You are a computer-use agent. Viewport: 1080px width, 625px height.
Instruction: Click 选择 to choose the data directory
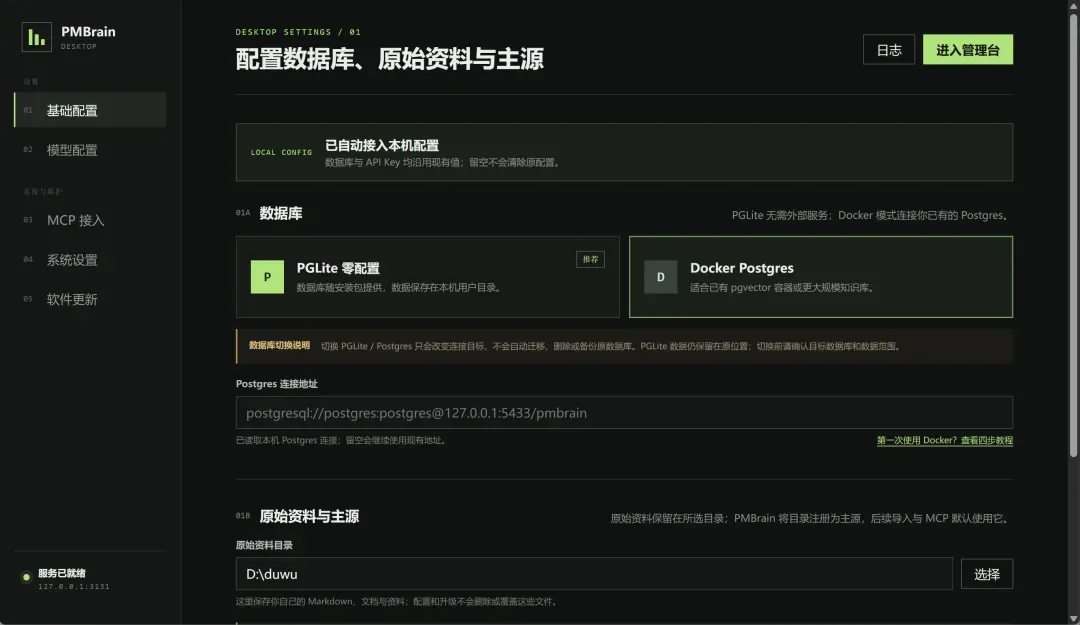[x=987, y=574]
